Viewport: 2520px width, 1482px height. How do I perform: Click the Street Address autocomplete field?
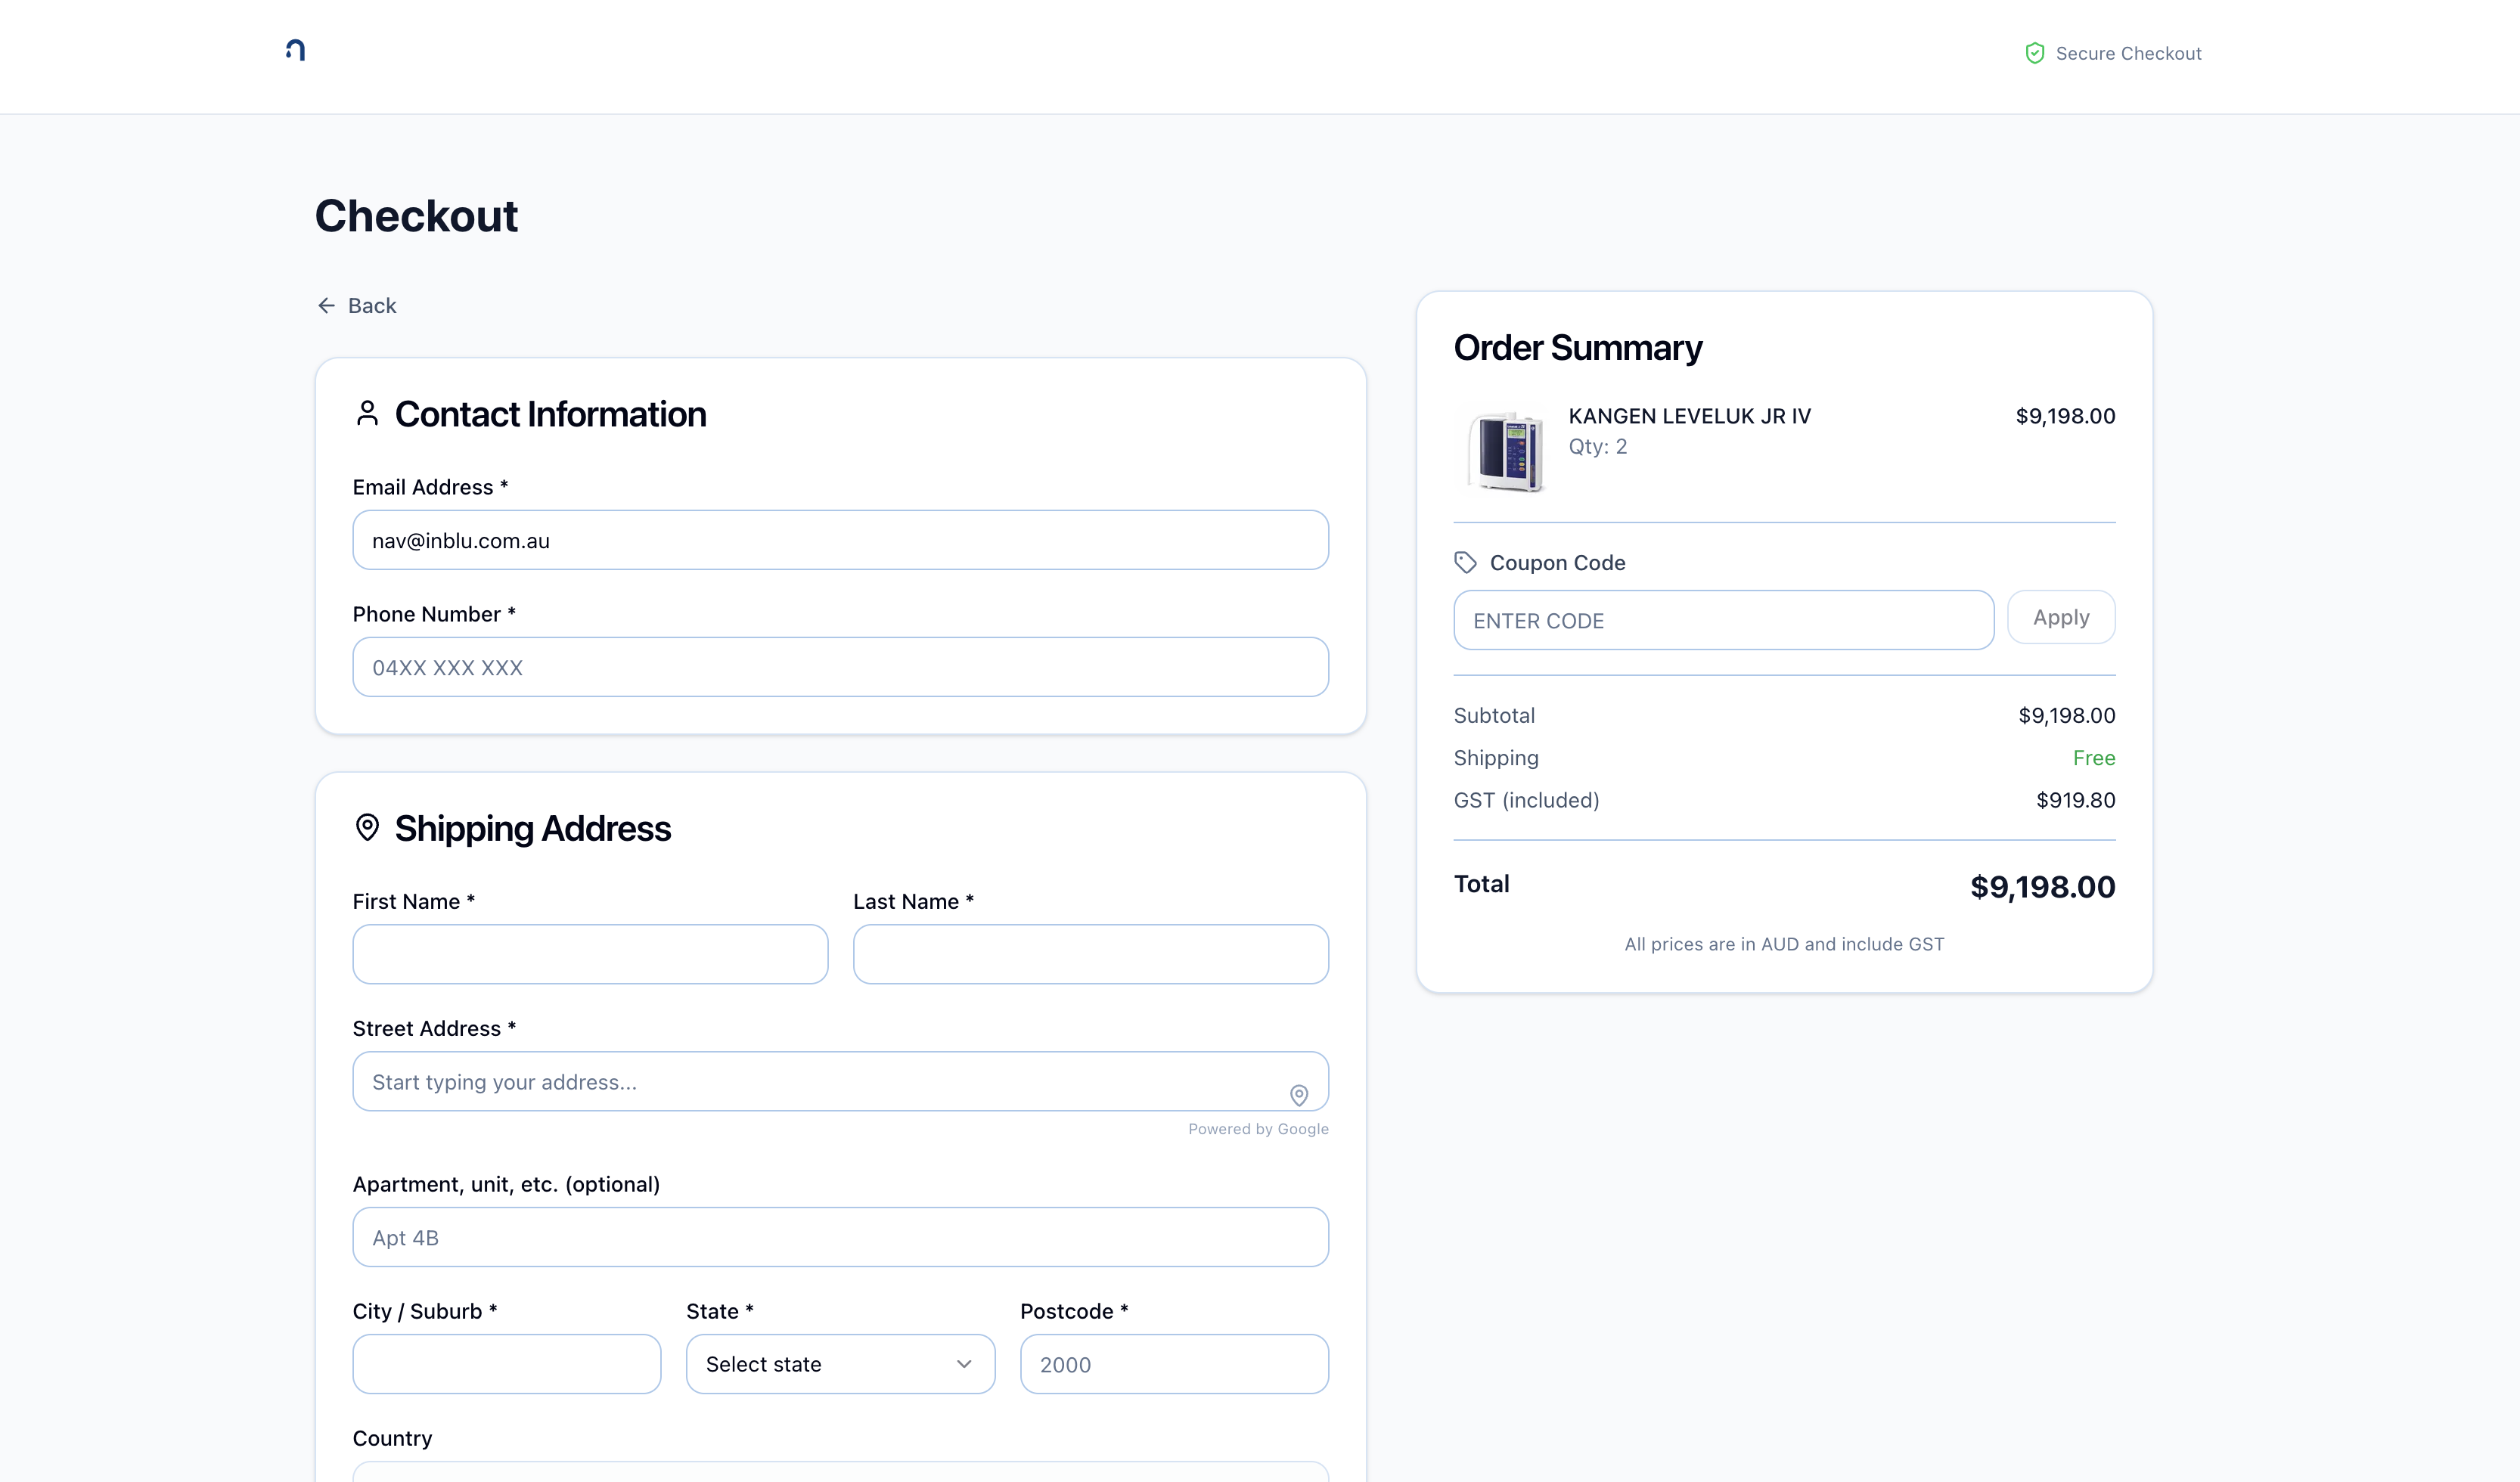pos(840,1081)
